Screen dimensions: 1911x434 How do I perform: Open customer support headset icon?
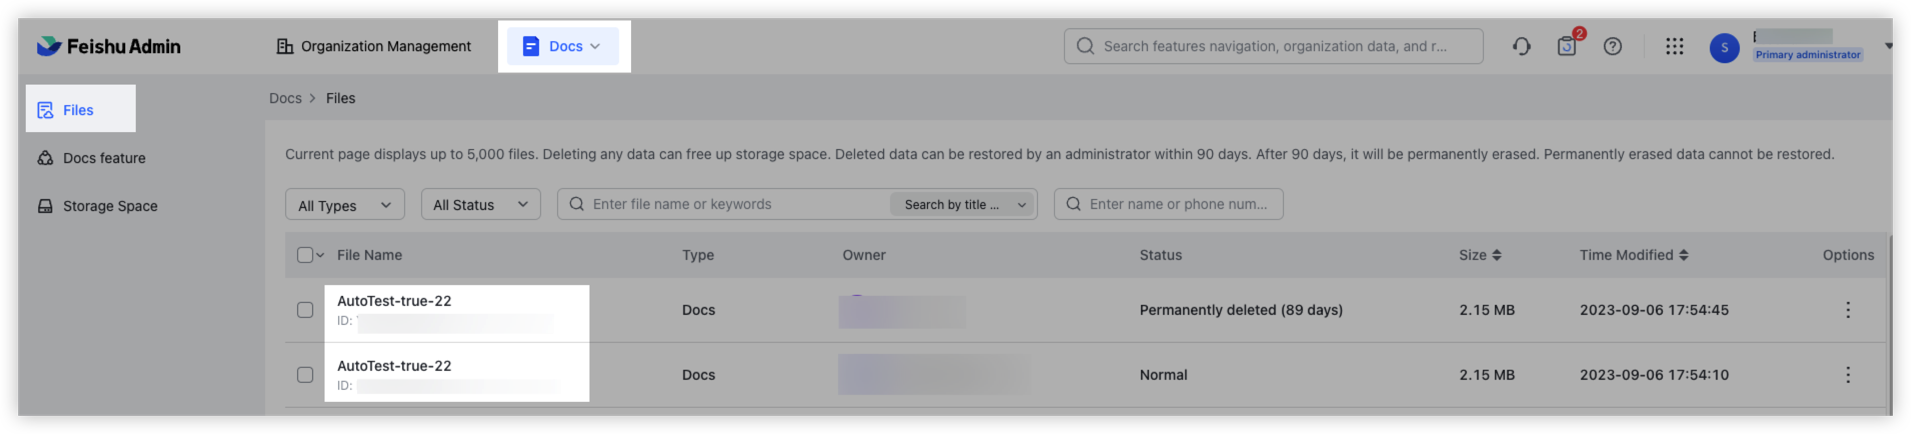coord(1521,46)
